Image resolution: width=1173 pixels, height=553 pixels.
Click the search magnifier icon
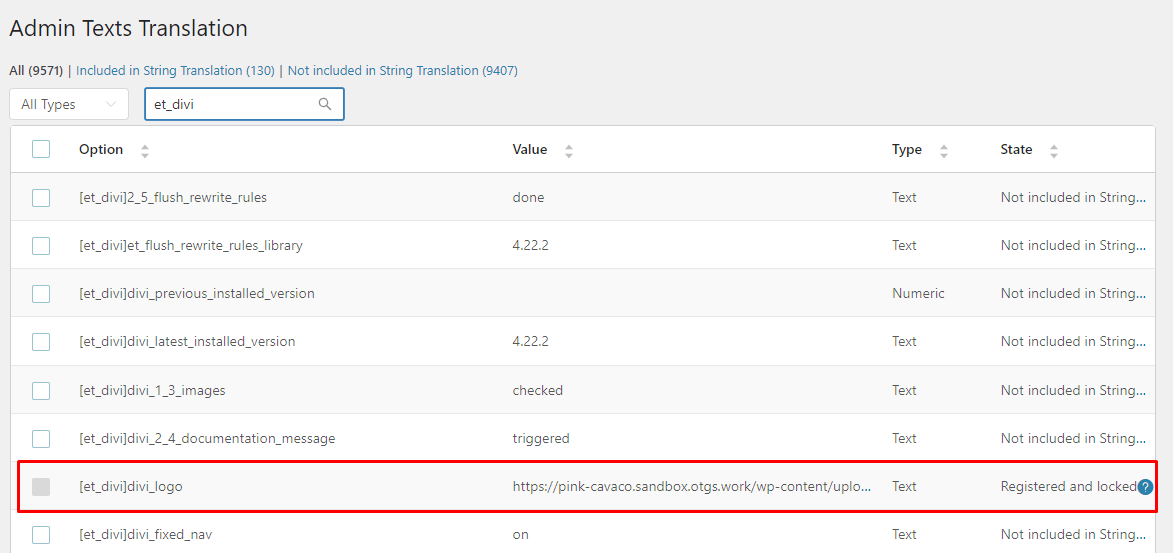[x=325, y=104]
